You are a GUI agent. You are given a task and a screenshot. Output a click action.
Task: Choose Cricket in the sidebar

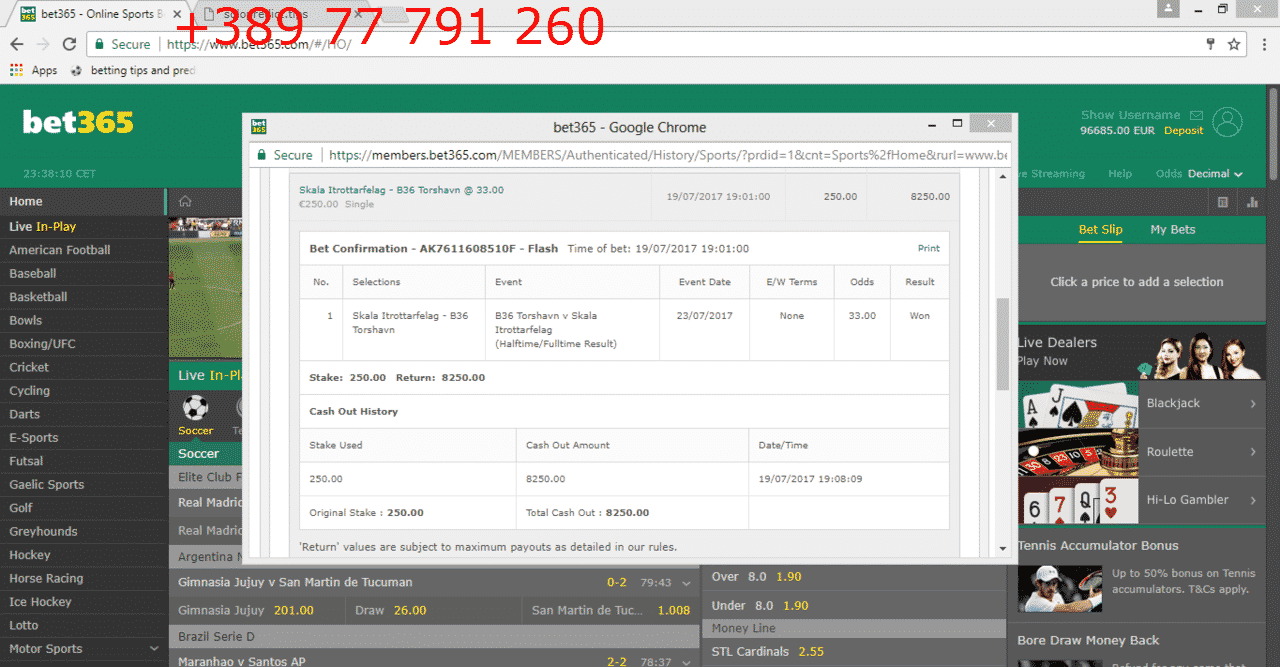[83, 368]
